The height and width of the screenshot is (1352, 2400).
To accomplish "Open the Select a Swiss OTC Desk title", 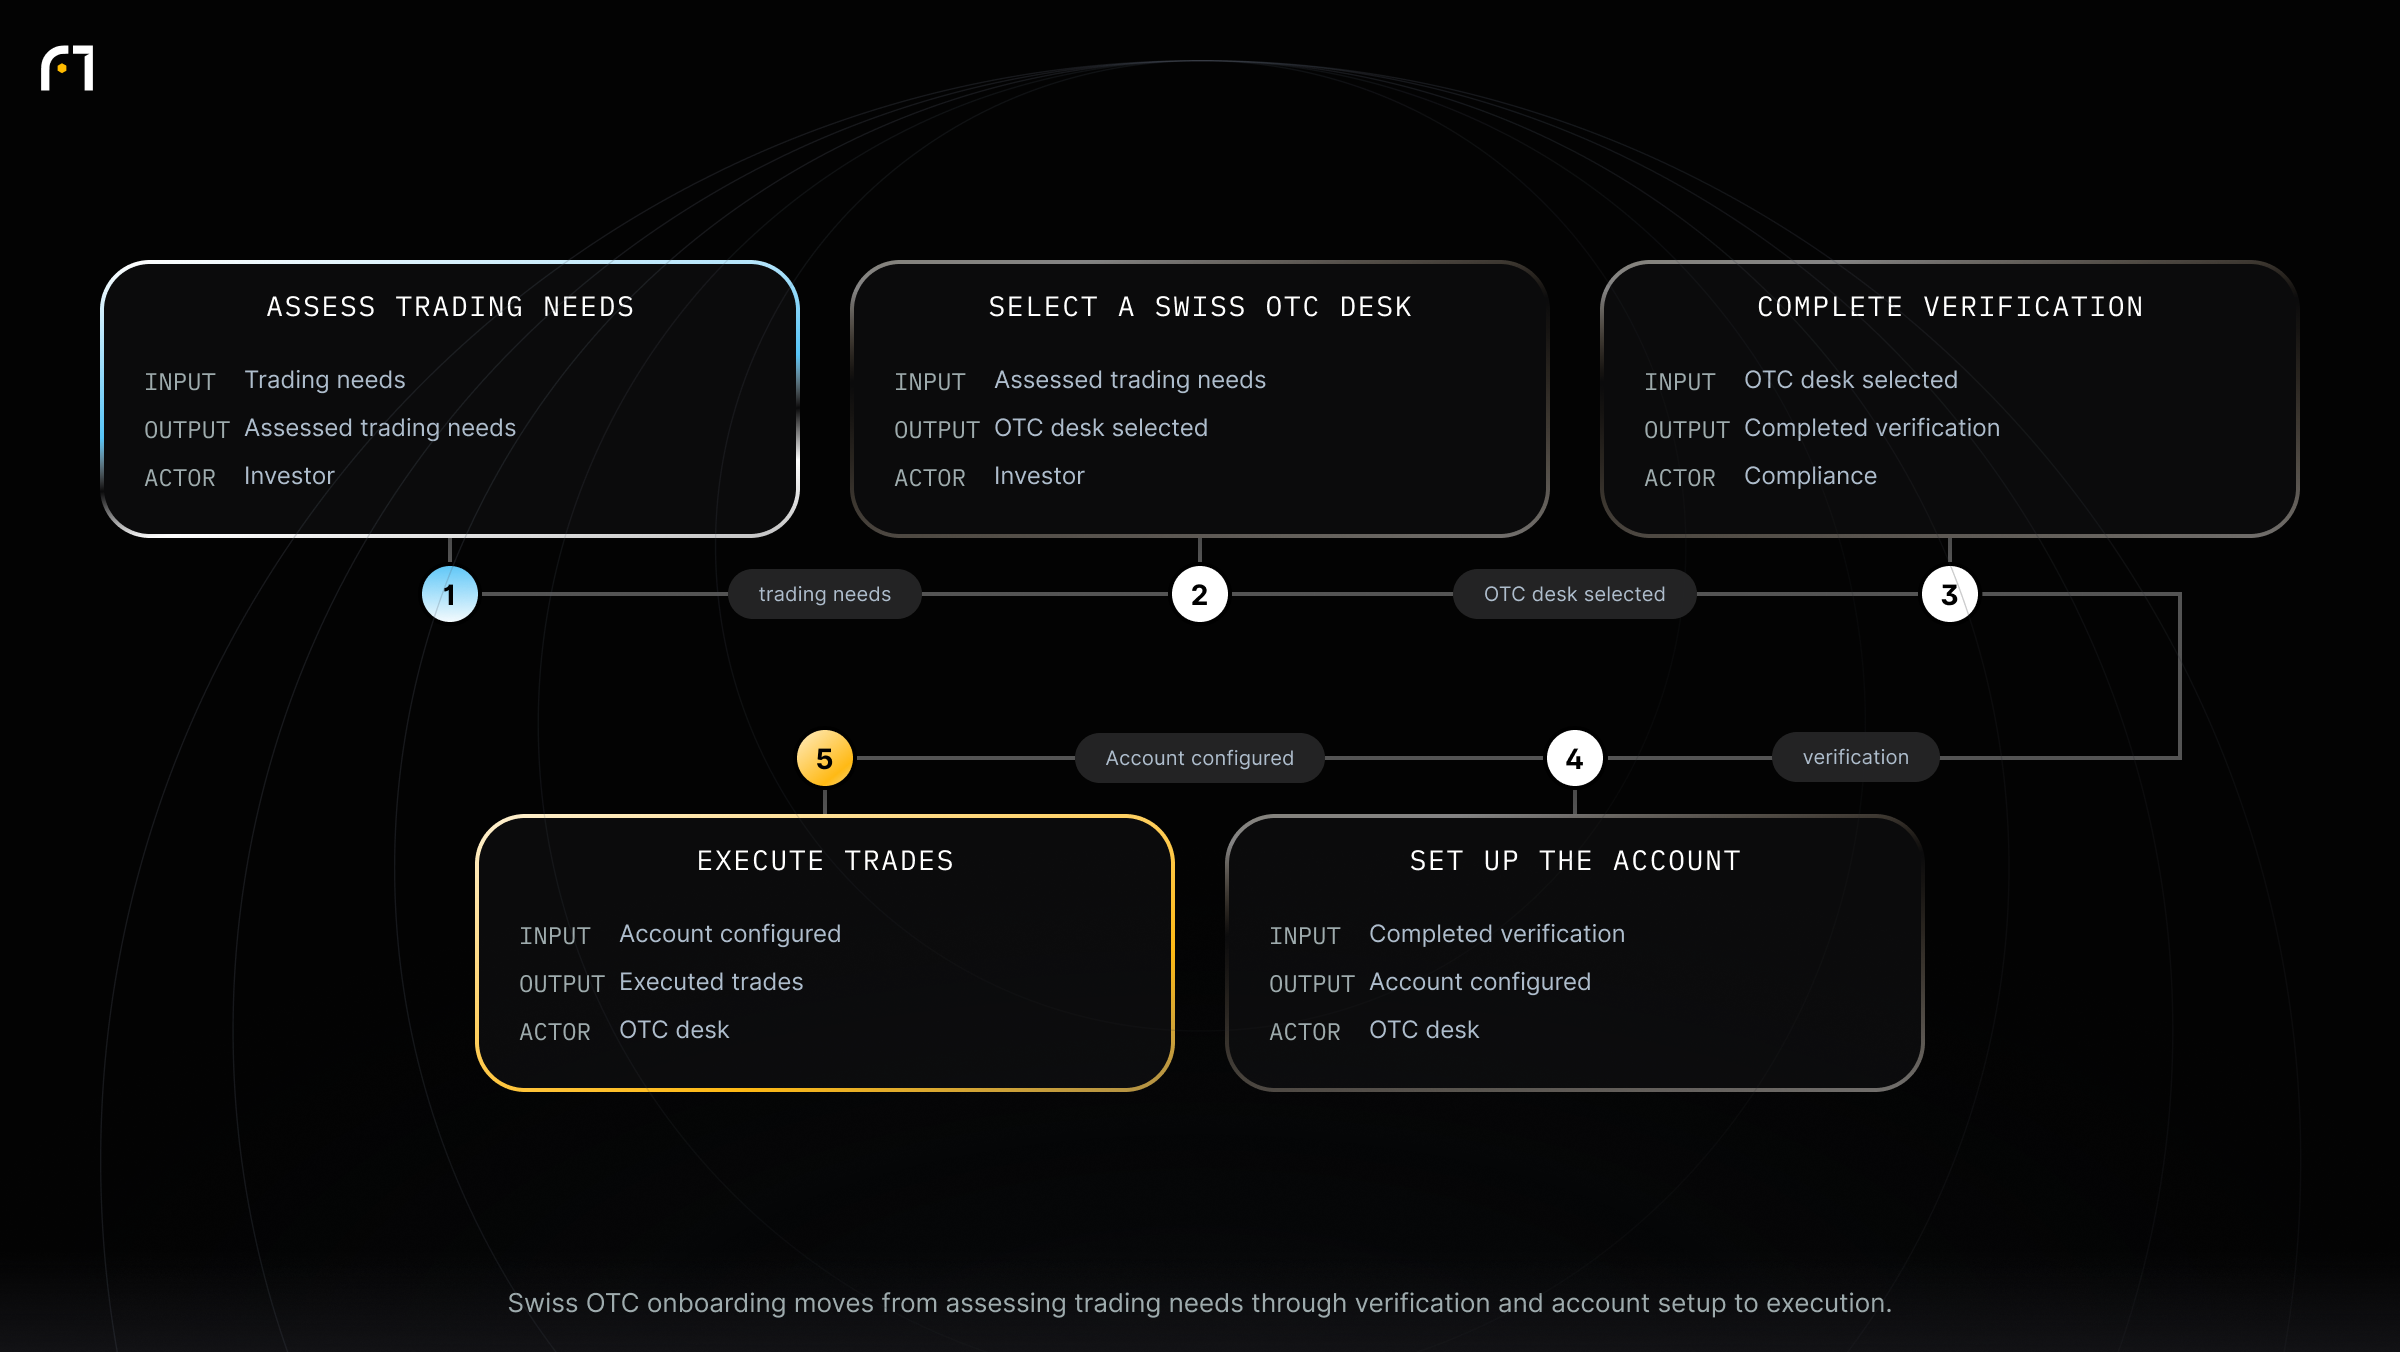I will pos(1200,307).
